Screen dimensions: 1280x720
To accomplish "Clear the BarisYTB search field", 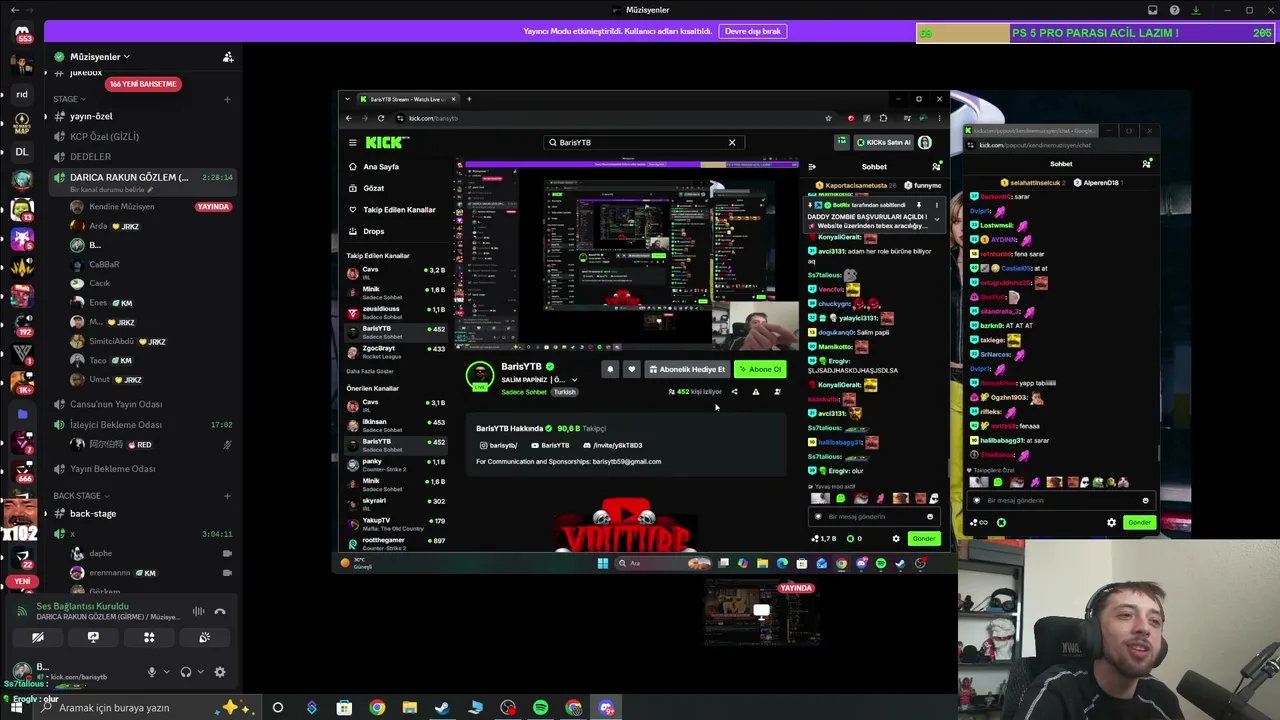I will tap(732, 142).
